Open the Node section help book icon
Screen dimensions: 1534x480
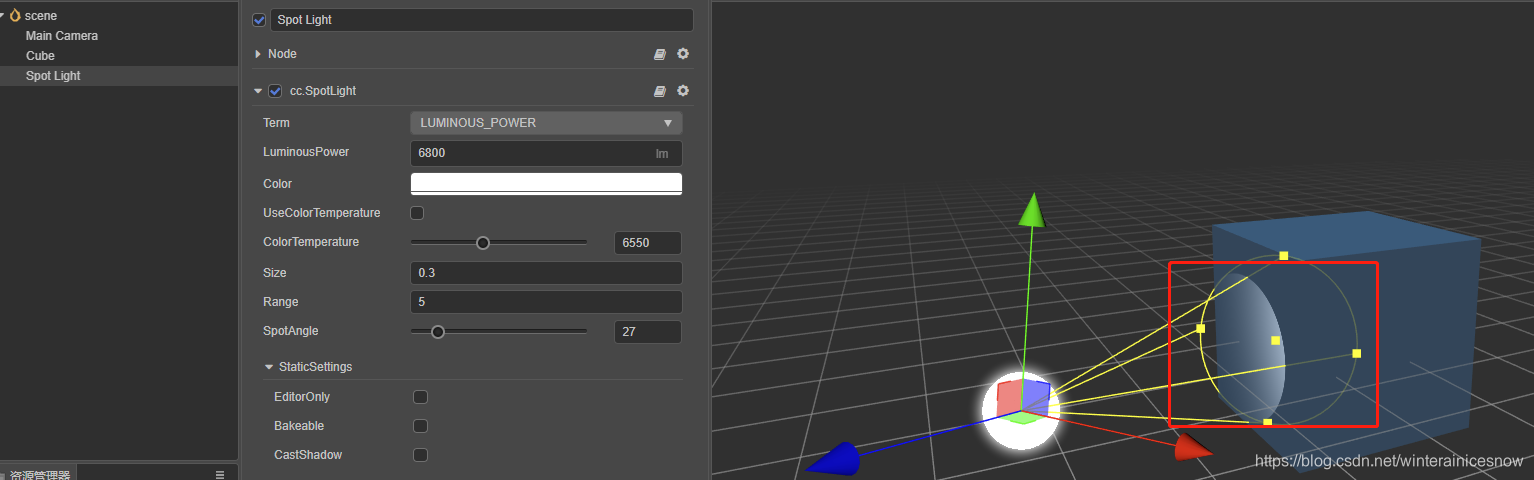tap(660, 54)
